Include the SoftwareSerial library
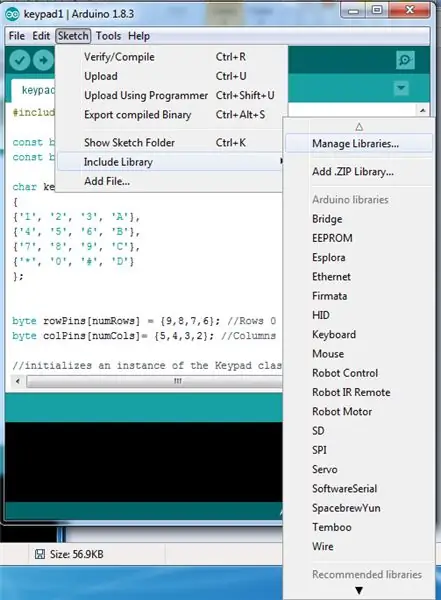The image size is (441, 600). pyautogui.click(x=359, y=489)
